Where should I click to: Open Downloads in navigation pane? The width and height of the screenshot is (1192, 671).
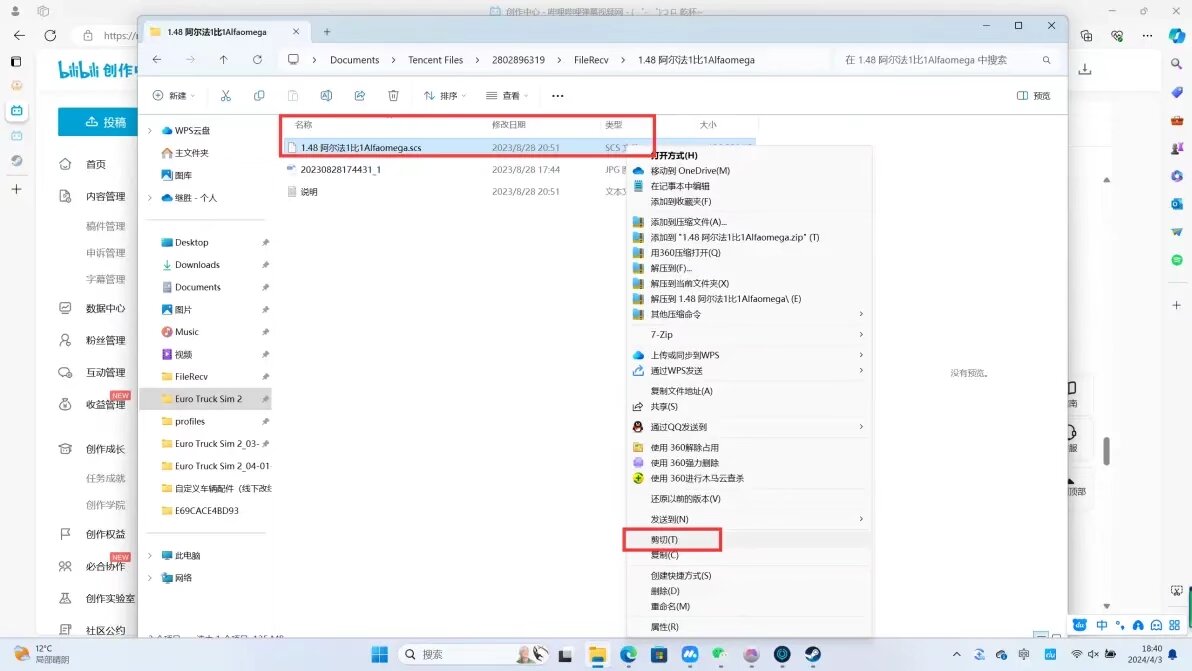[x=197, y=264]
